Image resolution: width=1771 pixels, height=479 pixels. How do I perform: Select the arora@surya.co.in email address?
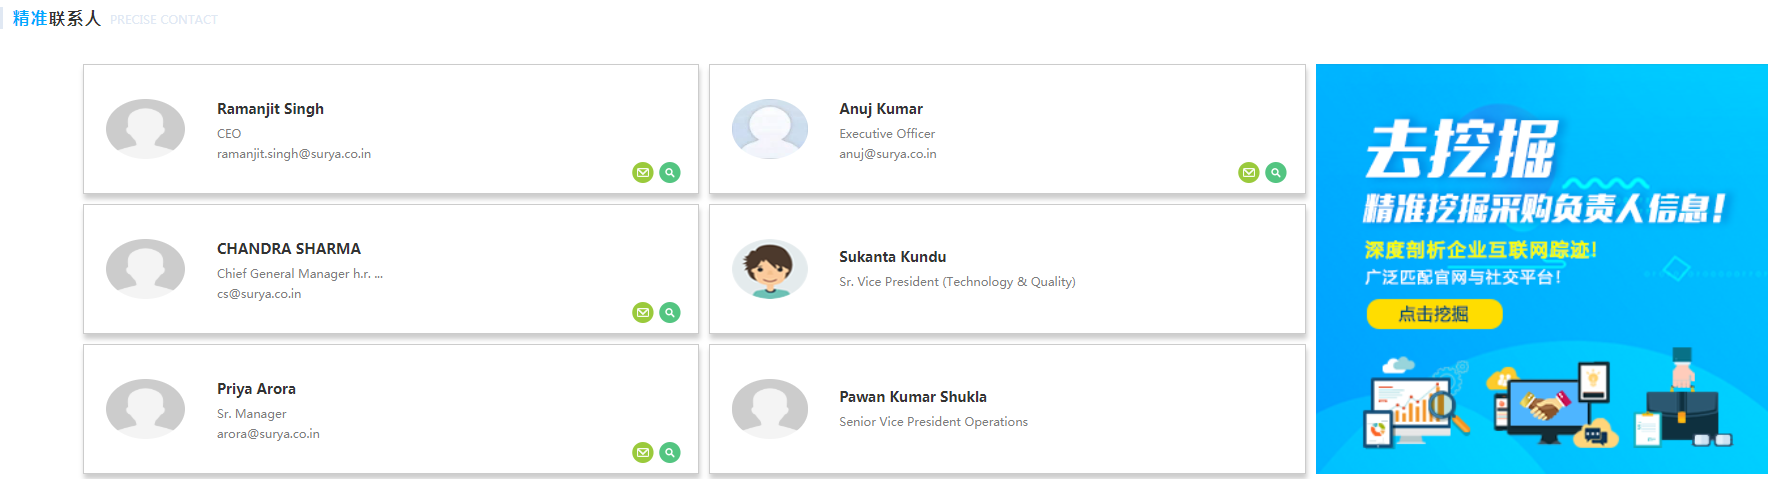tap(268, 434)
